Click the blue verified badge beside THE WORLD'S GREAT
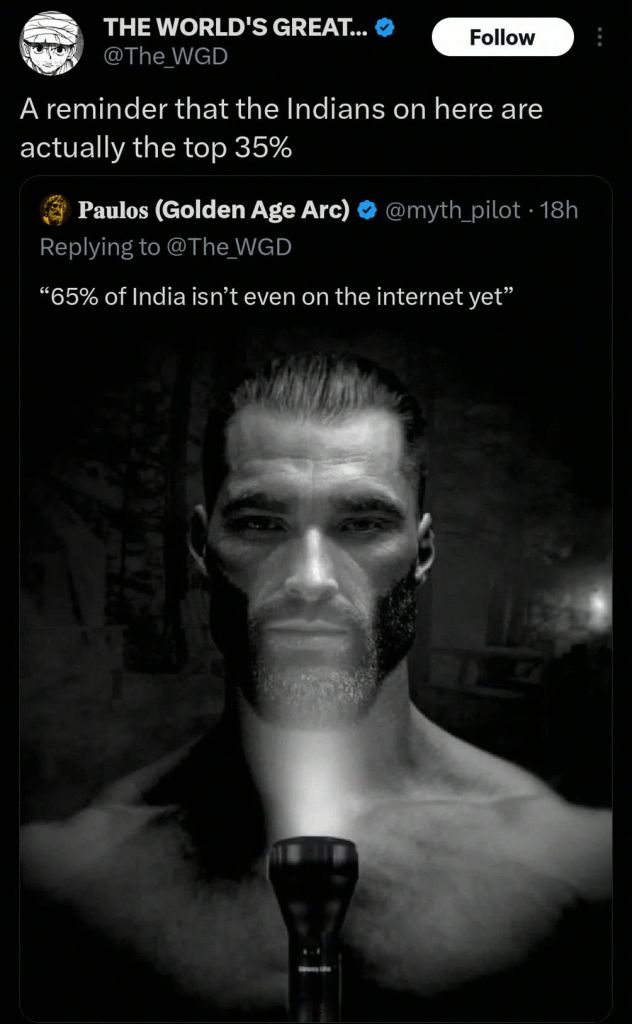 (x=387, y=27)
